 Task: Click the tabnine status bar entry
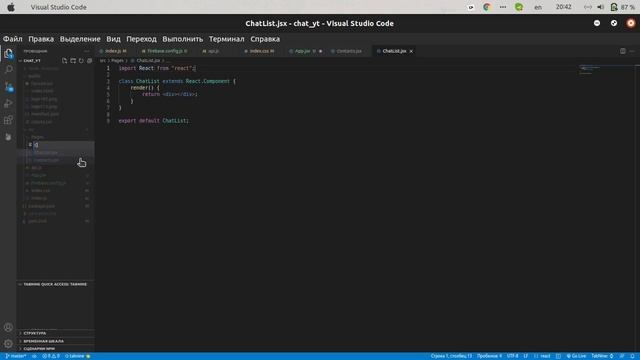[x=78, y=356]
